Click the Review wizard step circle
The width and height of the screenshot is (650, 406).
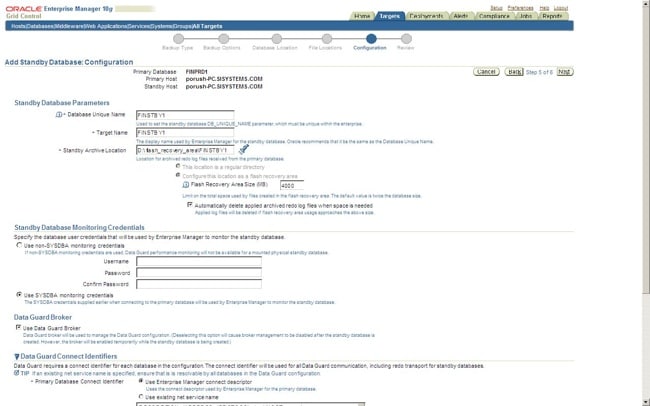pyautogui.click(x=406, y=39)
